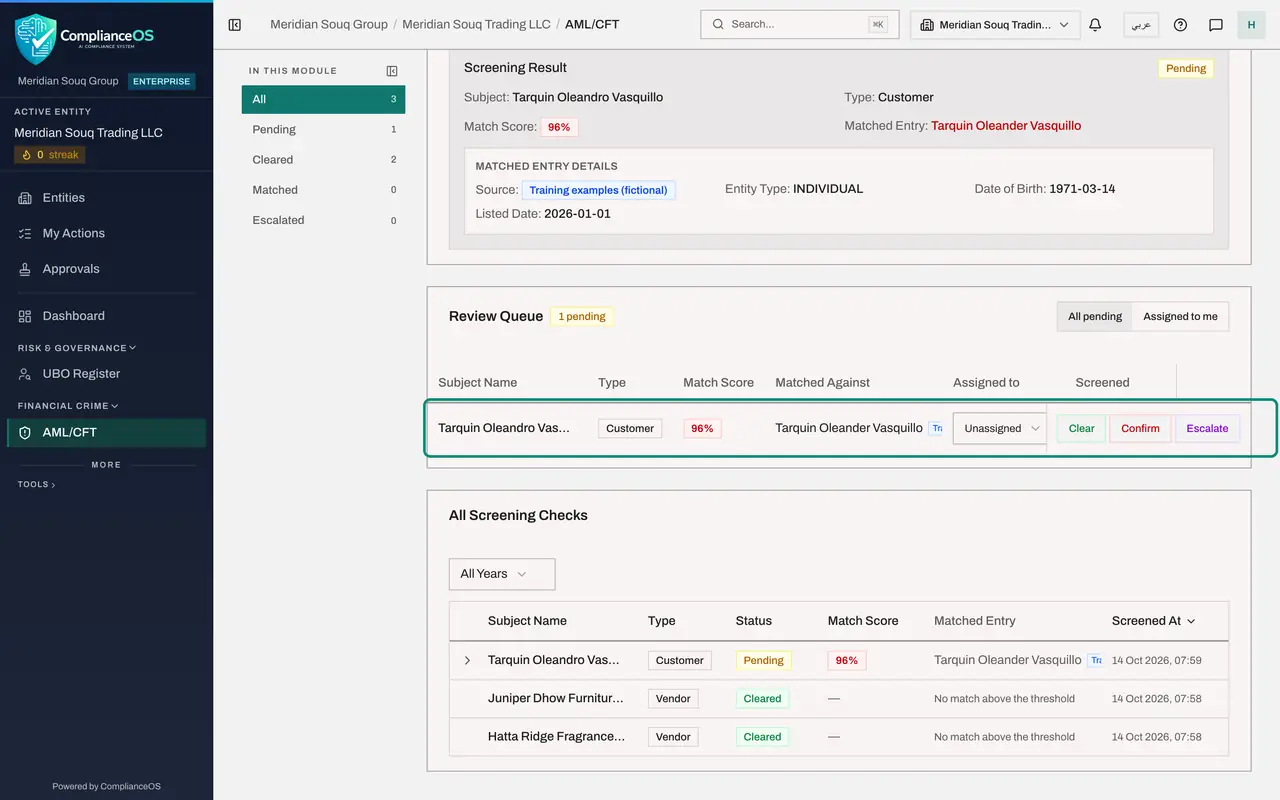The image size is (1280, 800).
Task: Focus the Search input field
Action: (x=800, y=24)
